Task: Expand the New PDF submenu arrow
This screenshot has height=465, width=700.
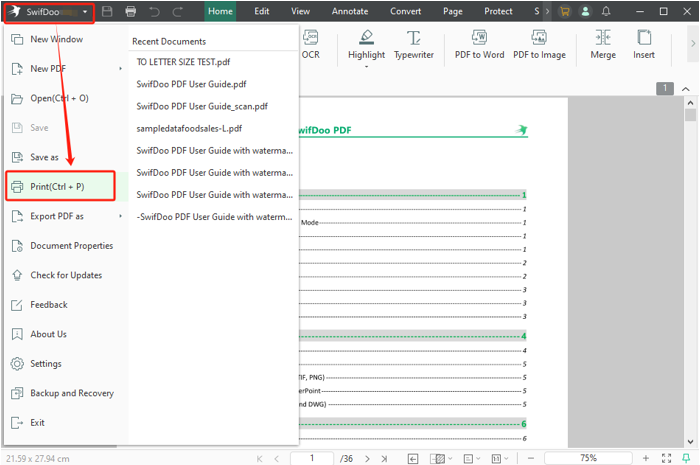Action: (120, 69)
